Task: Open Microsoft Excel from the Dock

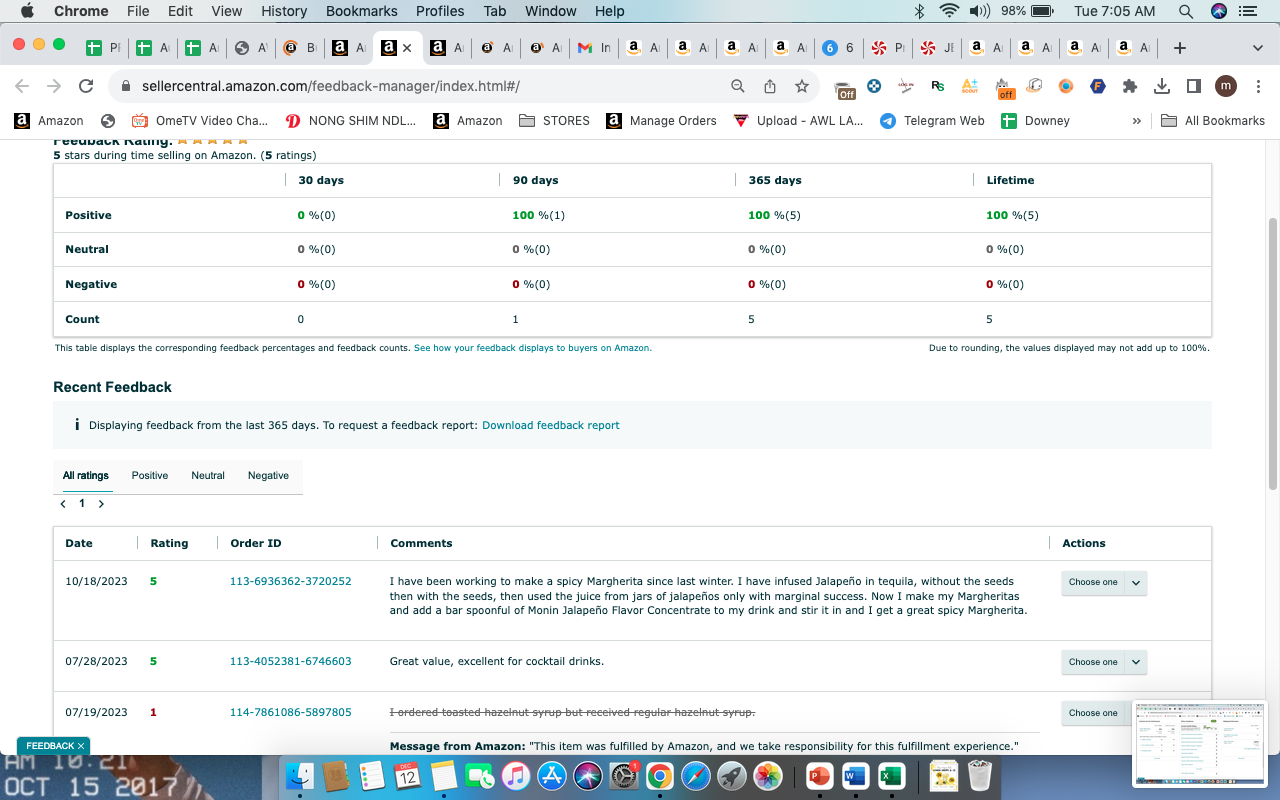Action: (x=891, y=776)
